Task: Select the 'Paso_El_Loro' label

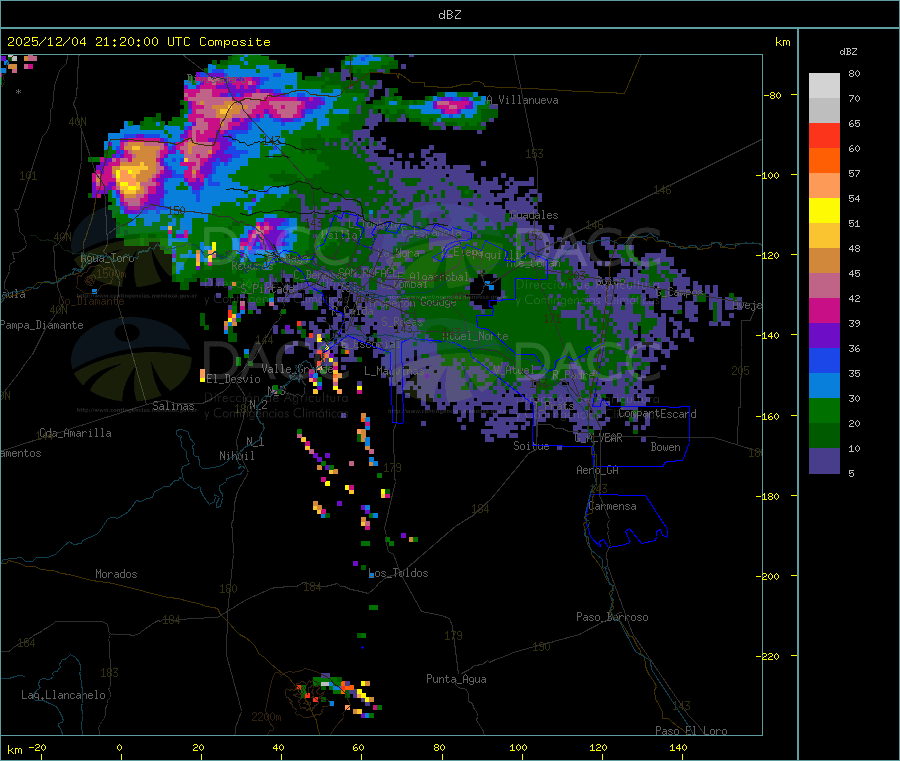Action: [x=692, y=731]
